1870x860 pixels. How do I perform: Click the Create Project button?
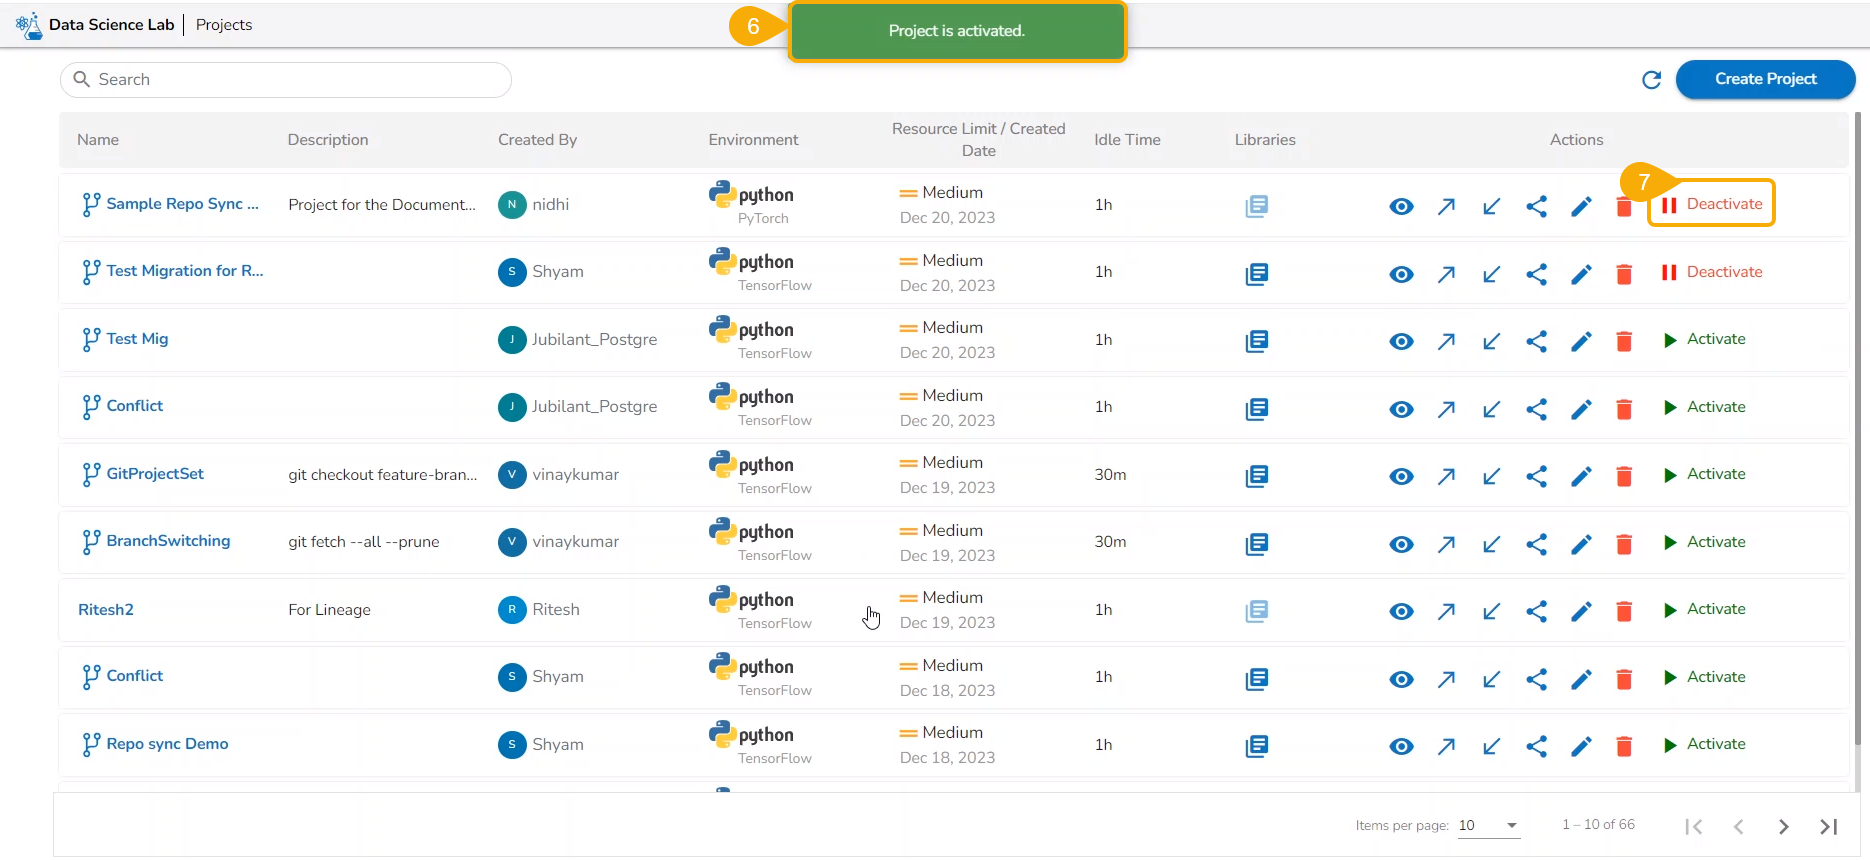pyautogui.click(x=1765, y=79)
